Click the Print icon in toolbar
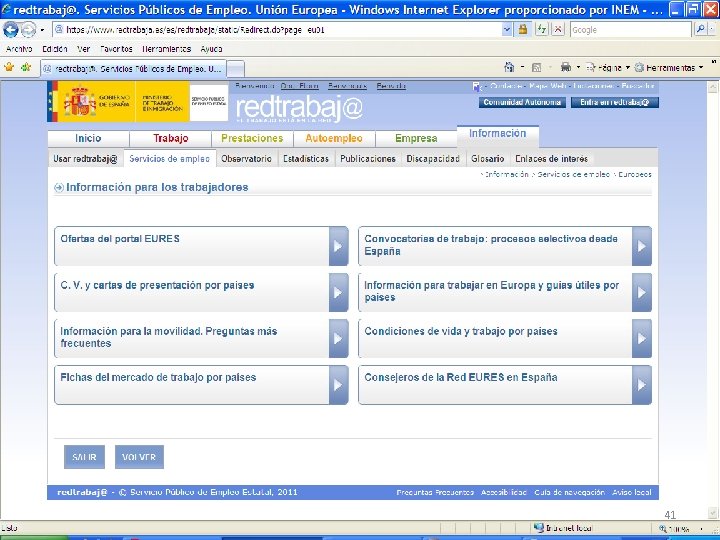This screenshot has width=720, height=540. tap(566, 68)
